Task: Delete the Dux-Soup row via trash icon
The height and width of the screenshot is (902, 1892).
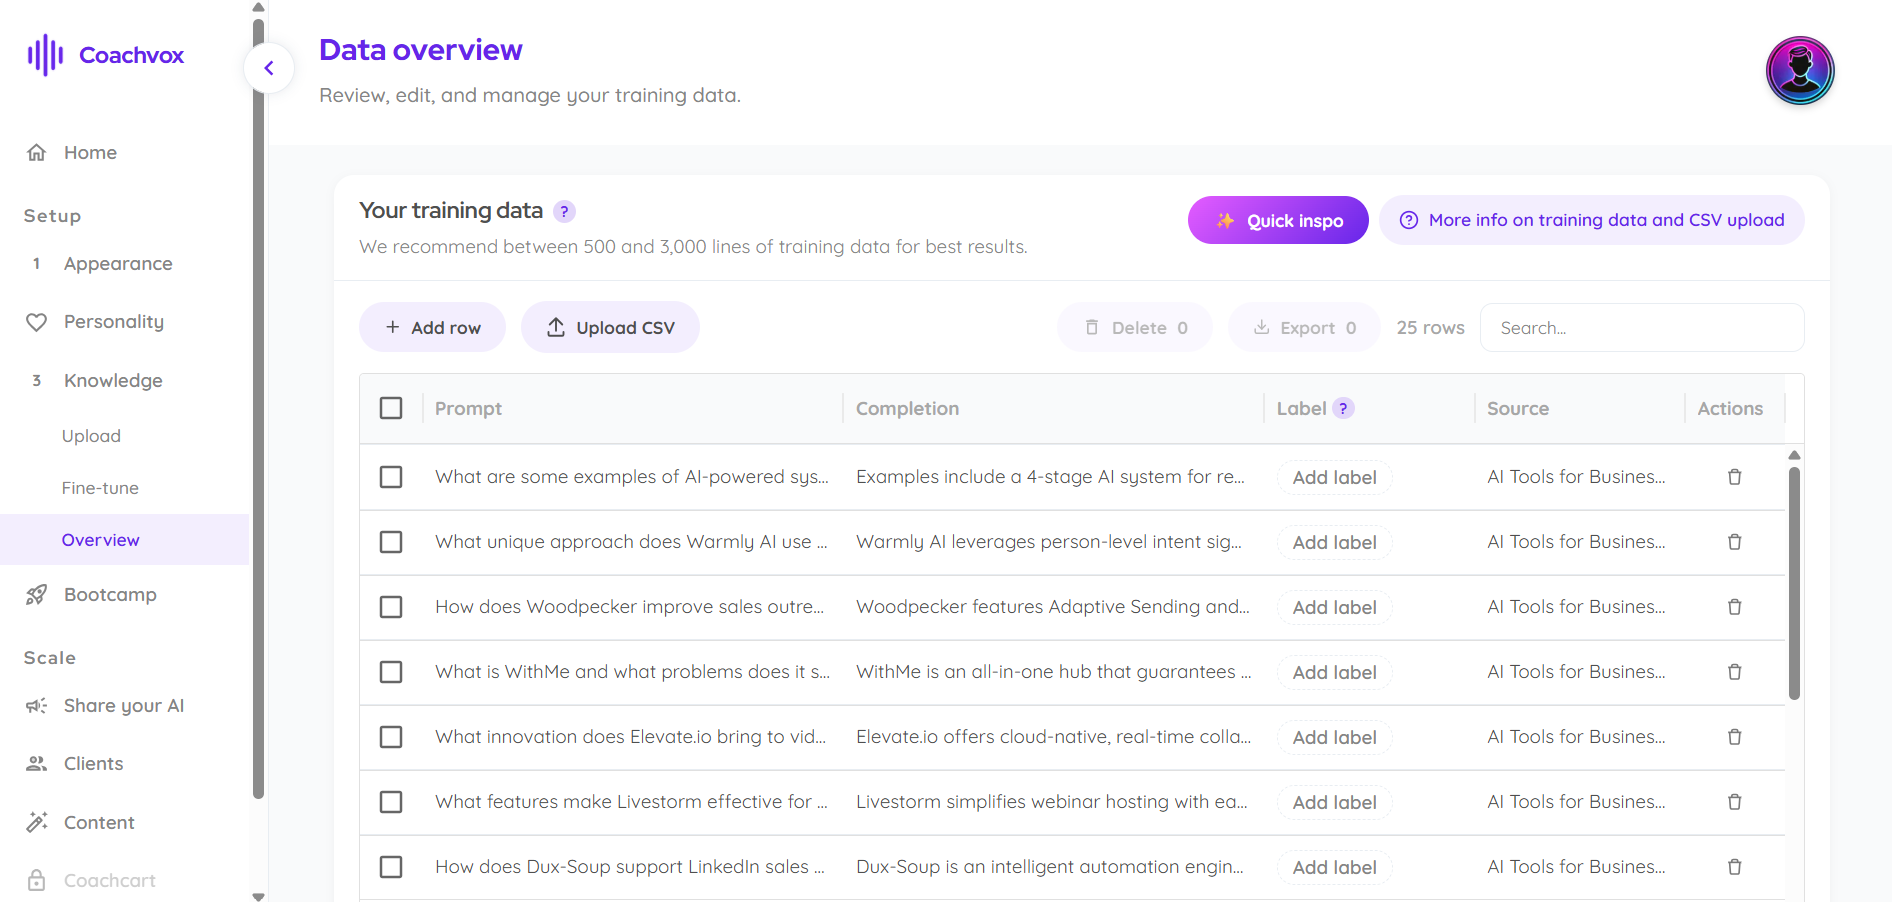Action: coord(1735,867)
